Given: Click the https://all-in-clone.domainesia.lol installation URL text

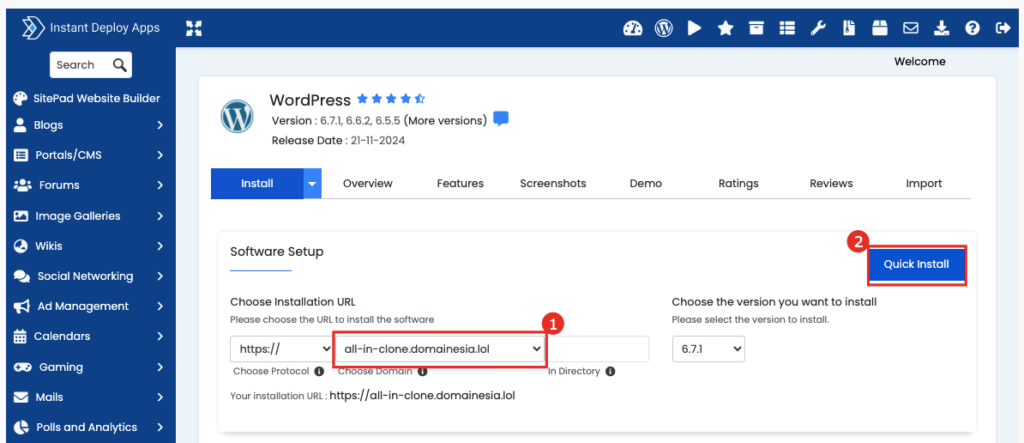Looking at the screenshot, I should 423,395.
